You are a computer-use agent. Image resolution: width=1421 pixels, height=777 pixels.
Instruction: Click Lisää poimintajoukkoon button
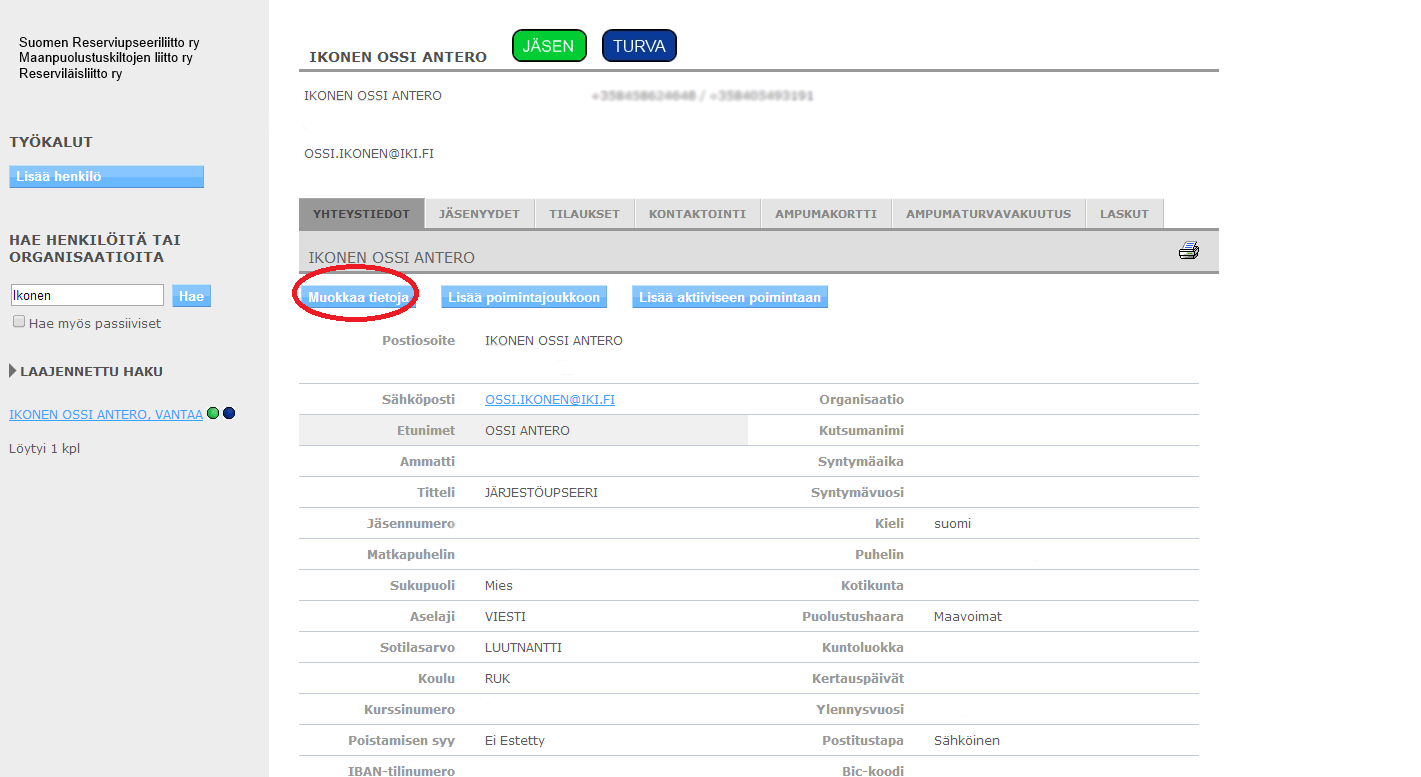click(x=524, y=297)
